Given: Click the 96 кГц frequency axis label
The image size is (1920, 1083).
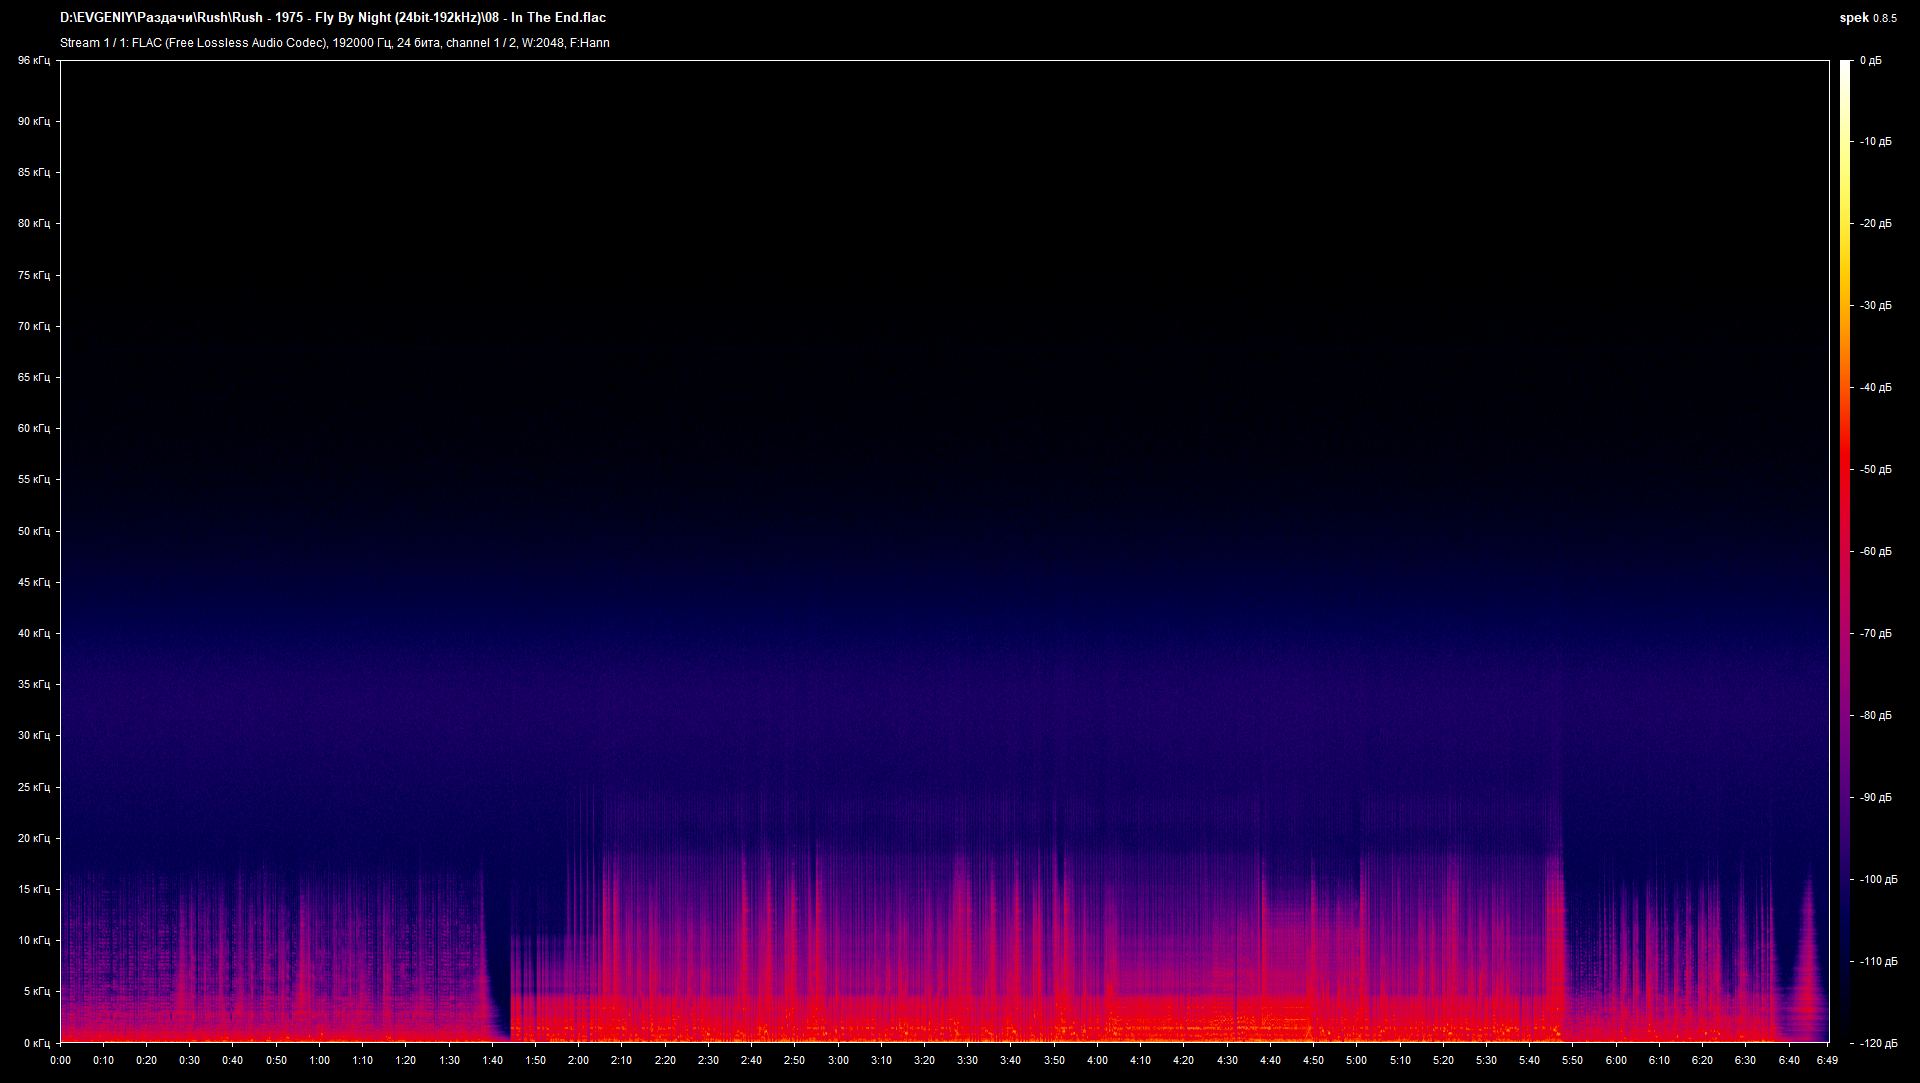Looking at the screenshot, I should 34,61.
